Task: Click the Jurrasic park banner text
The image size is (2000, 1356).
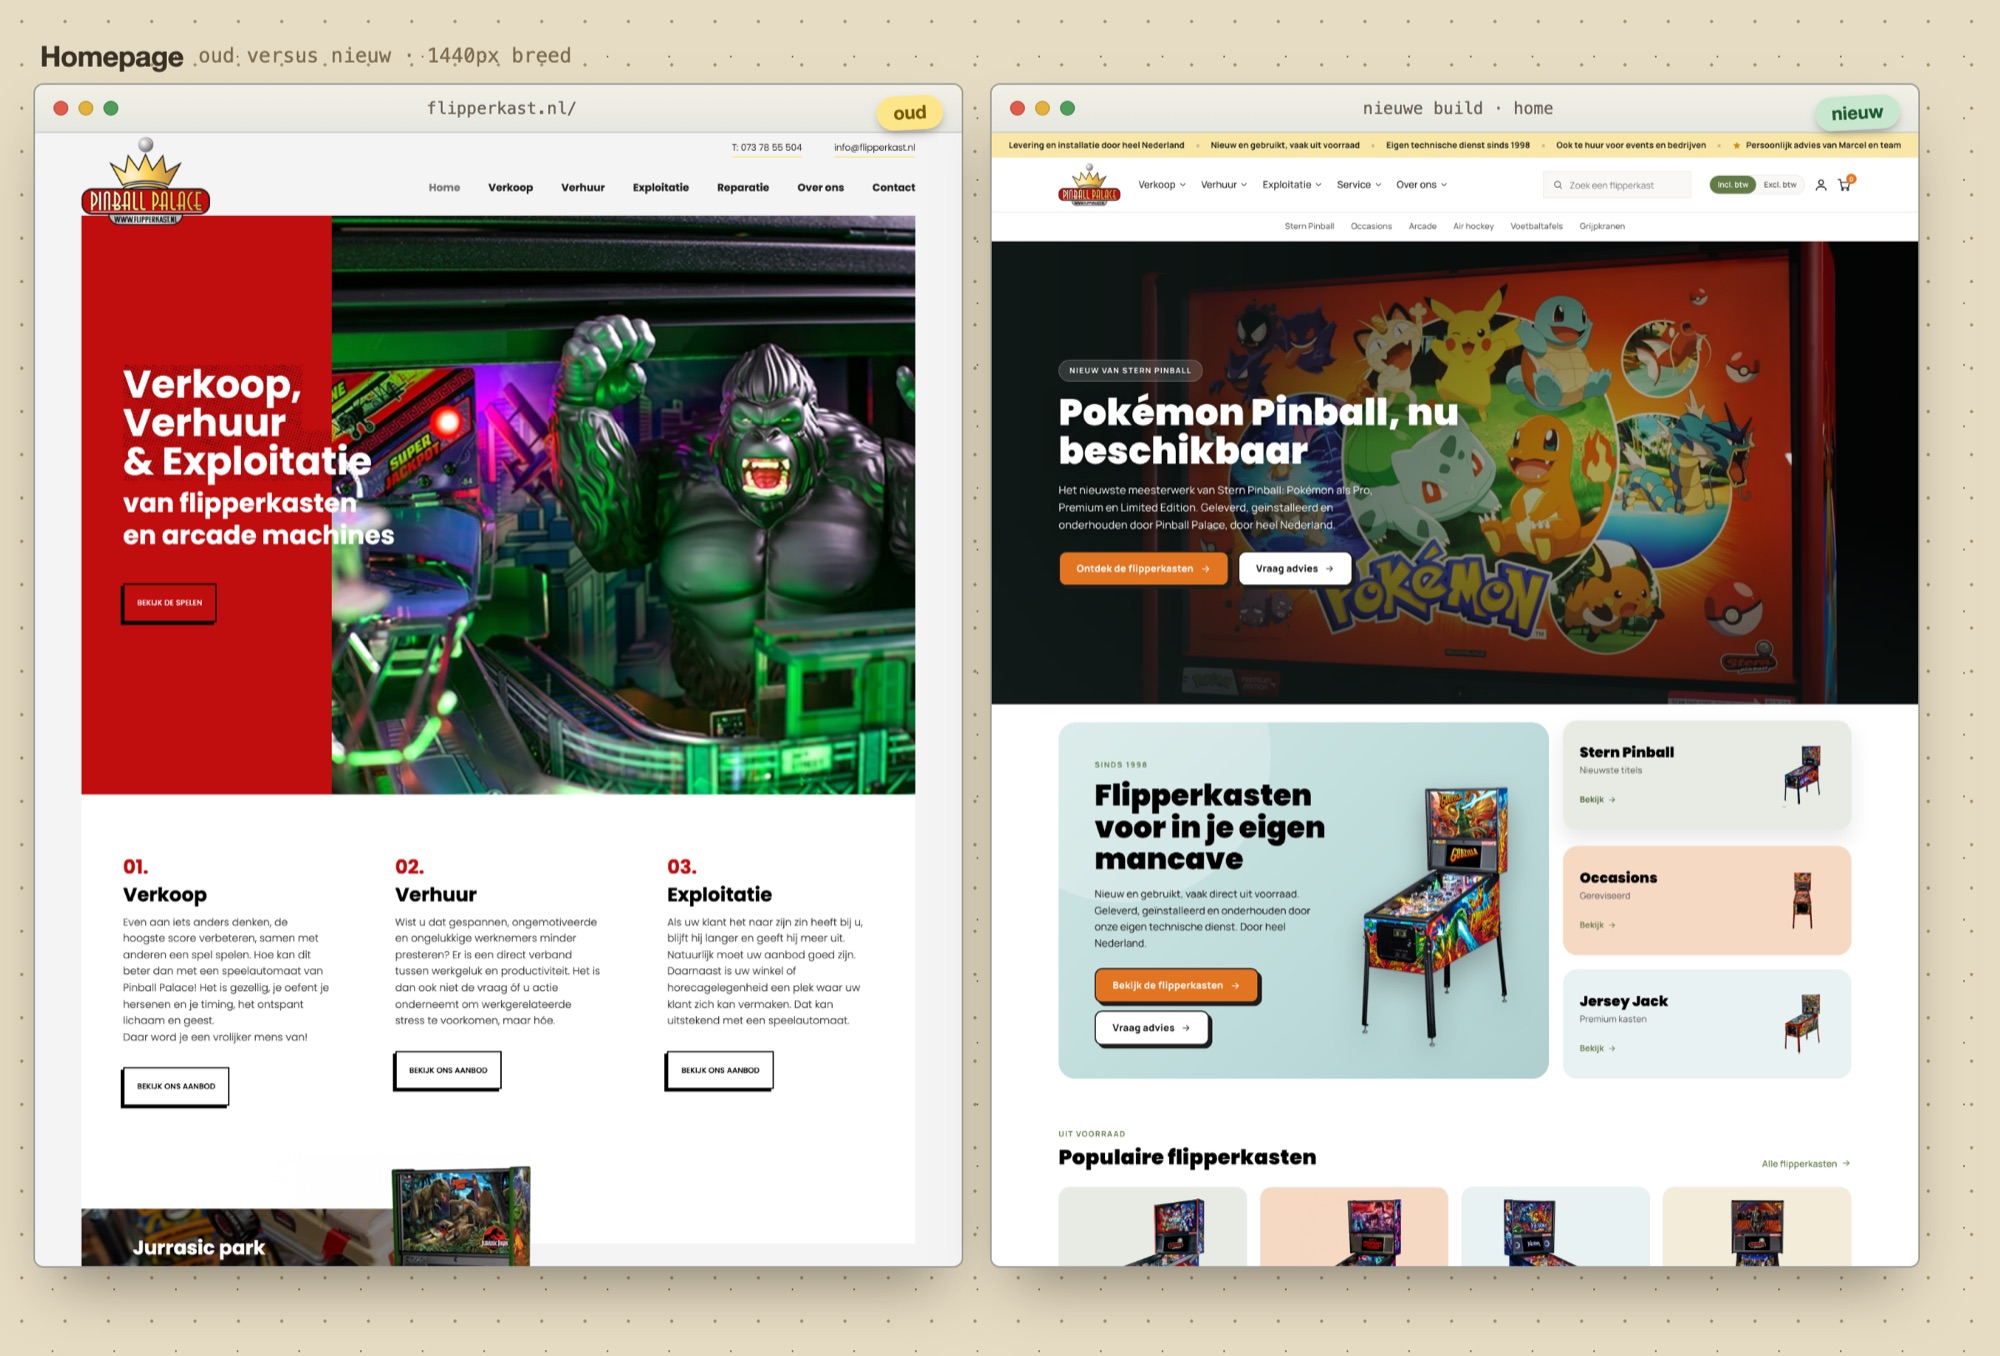Action: point(199,1248)
